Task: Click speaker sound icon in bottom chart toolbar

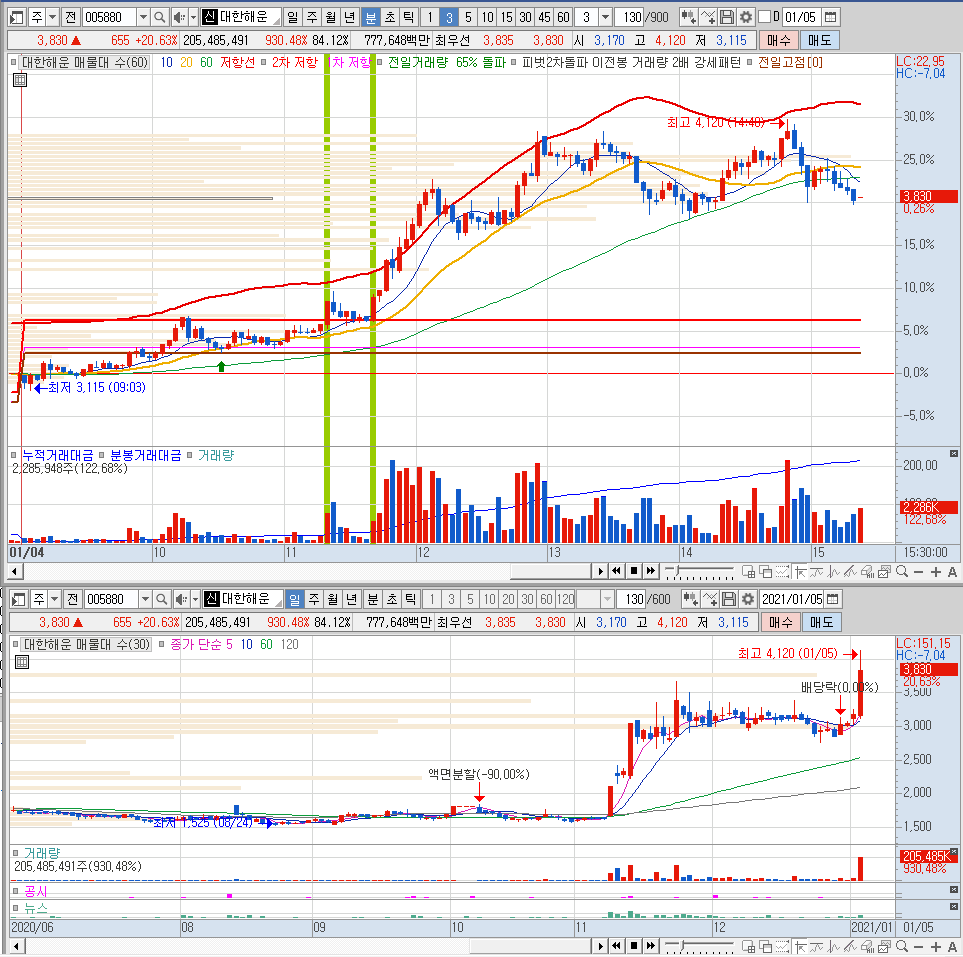Action: (x=181, y=599)
